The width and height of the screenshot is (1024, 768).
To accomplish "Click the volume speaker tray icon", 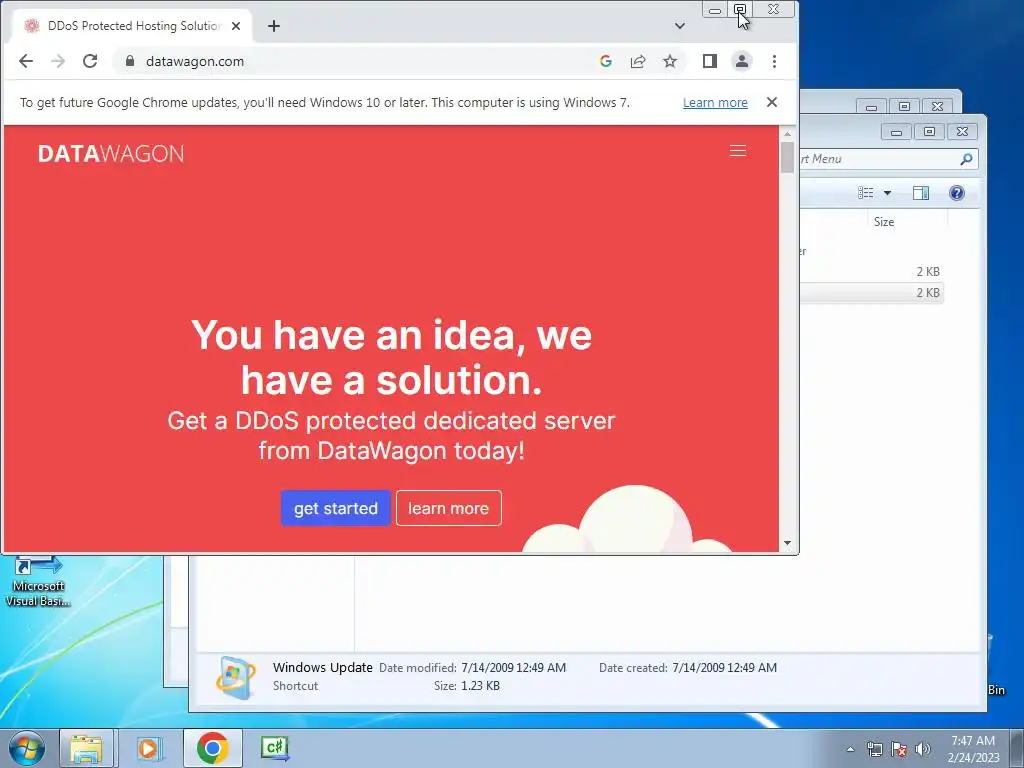I will (x=923, y=749).
